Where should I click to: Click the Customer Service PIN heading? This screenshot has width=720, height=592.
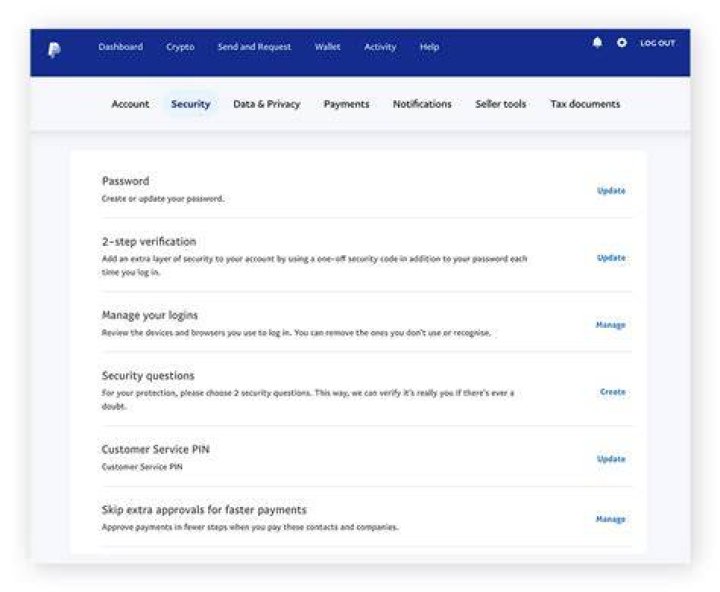click(x=155, y=449)
